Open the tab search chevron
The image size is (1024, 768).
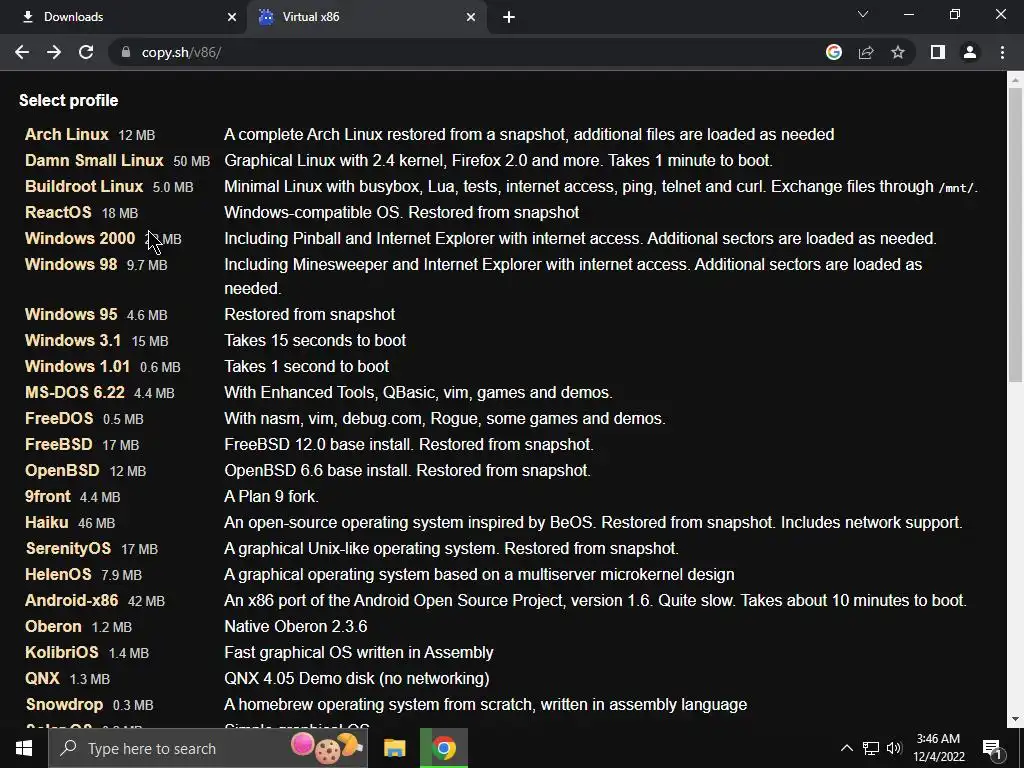pyautogui.click(x=863, y=14)
